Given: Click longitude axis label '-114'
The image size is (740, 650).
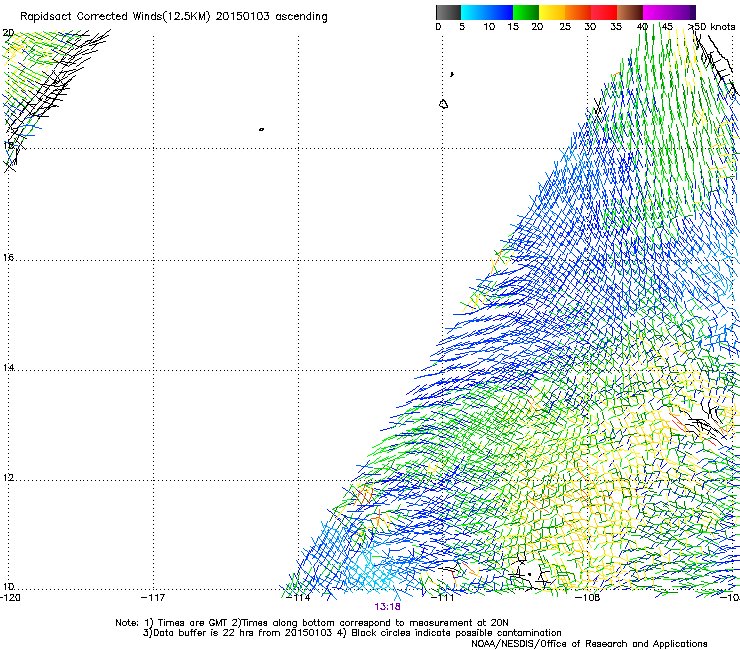Looking at the screenshot, I should 299,598.
